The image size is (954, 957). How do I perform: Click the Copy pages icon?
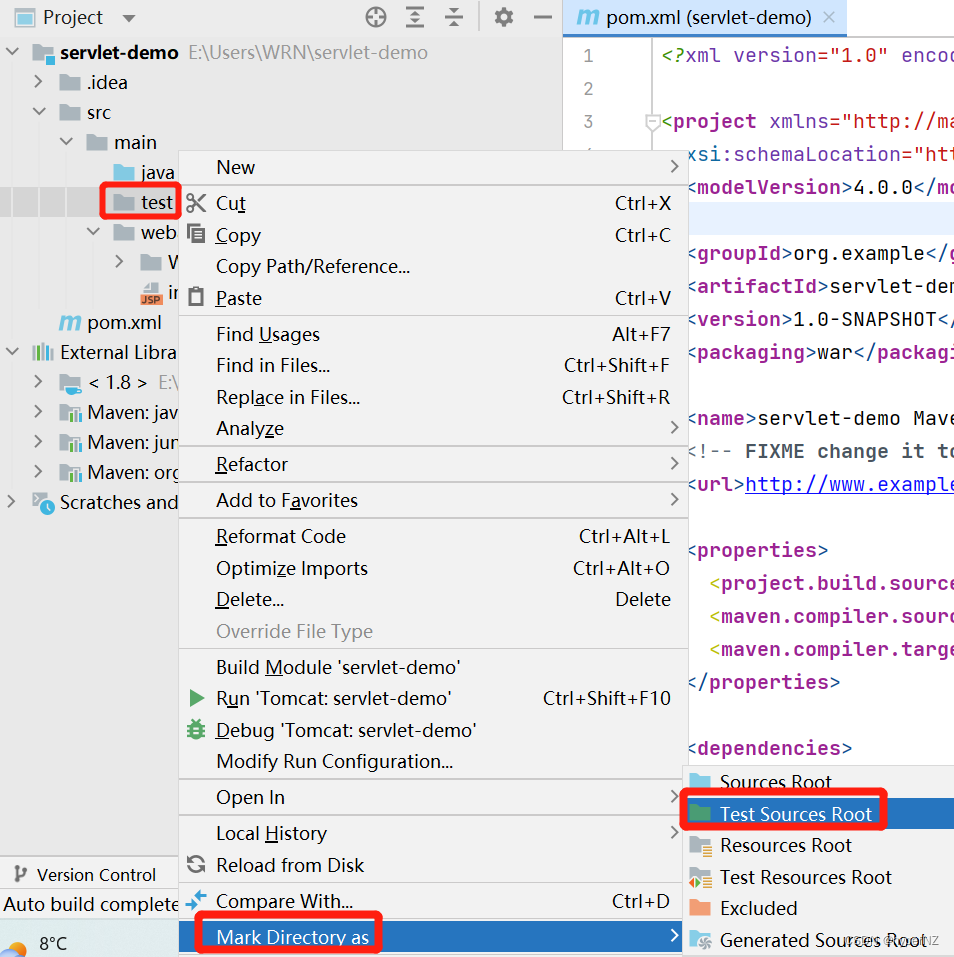[x=196, y=234]
